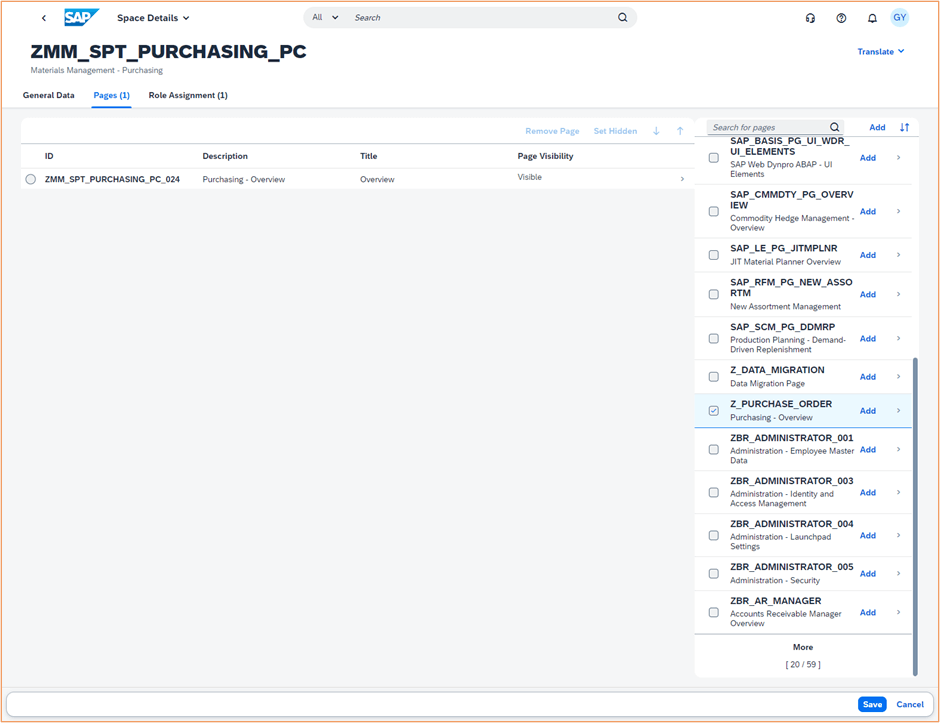Check the ZBR_ADMINISTRATOR_001 checkbox
The height and width of the screenshot is (723, 940).
(x=713, y=449)
